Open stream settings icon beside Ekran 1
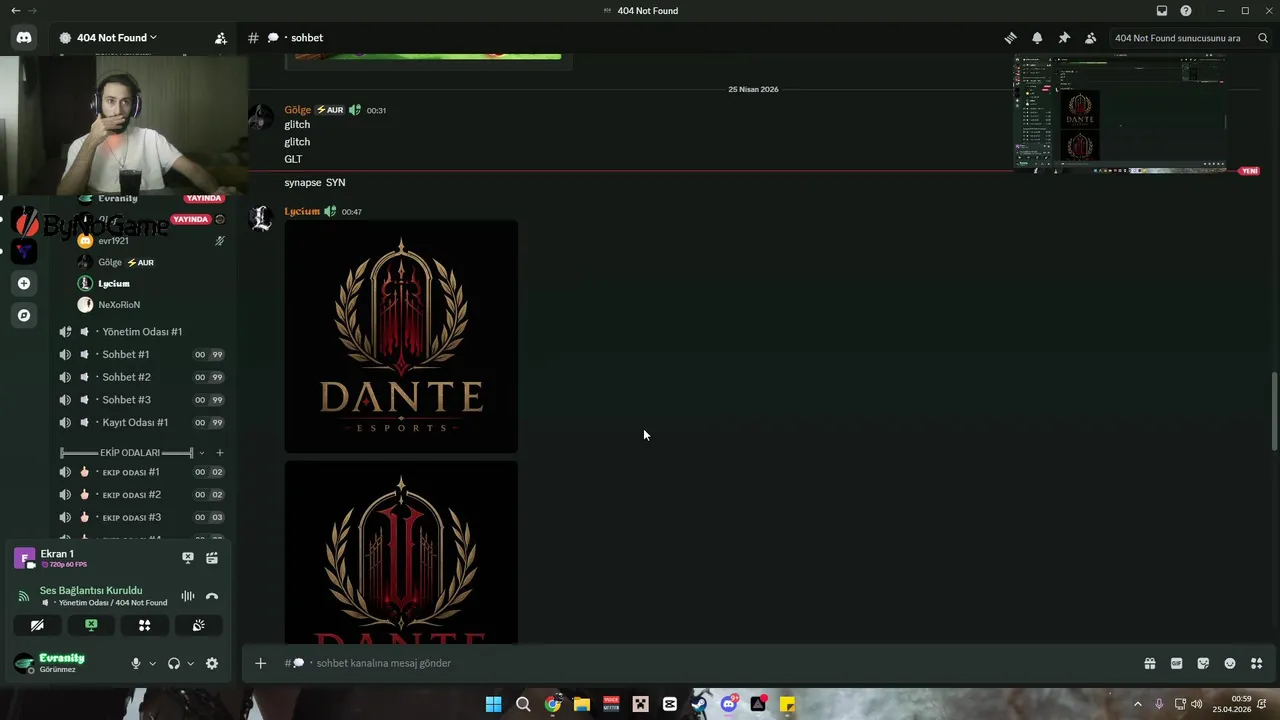 tap(212, 558)
